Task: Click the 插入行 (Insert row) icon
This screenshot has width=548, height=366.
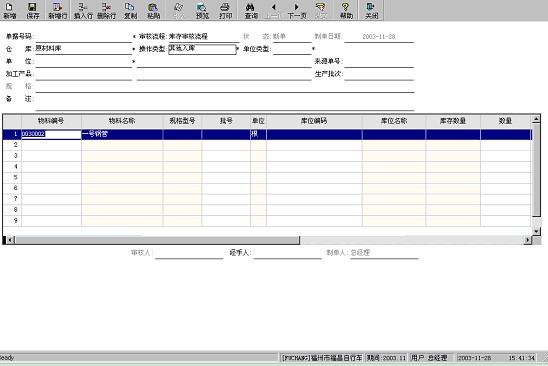Action: point(83,10)
